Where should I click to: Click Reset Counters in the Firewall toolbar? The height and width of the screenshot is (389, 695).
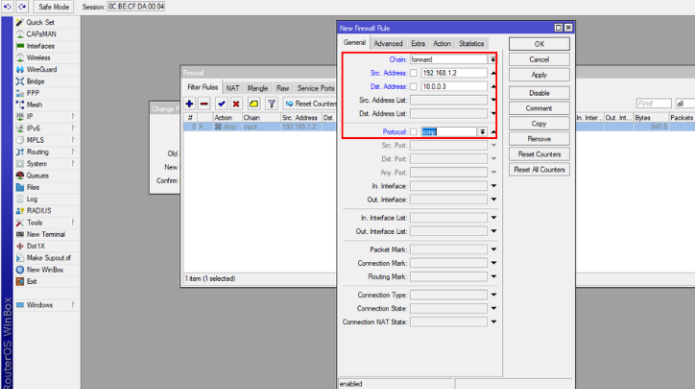click(x=310, y=104)
